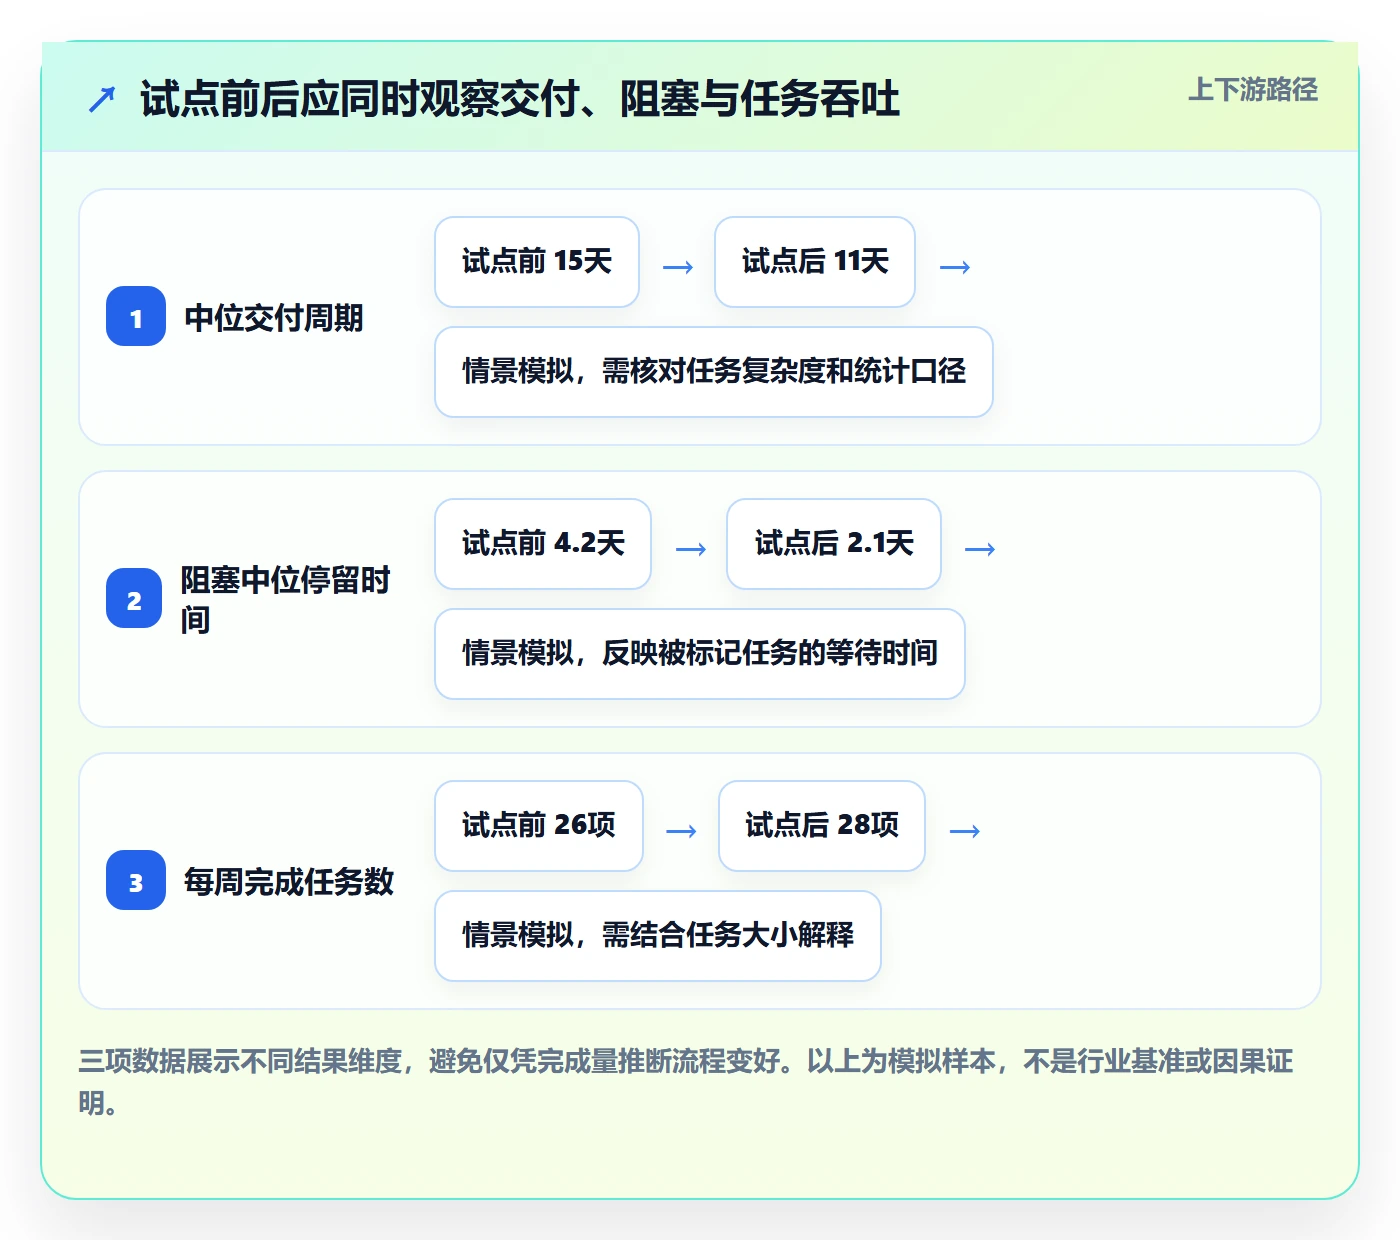Click the note 情景模拟，需结合任务大小解释

coord(658,936)
